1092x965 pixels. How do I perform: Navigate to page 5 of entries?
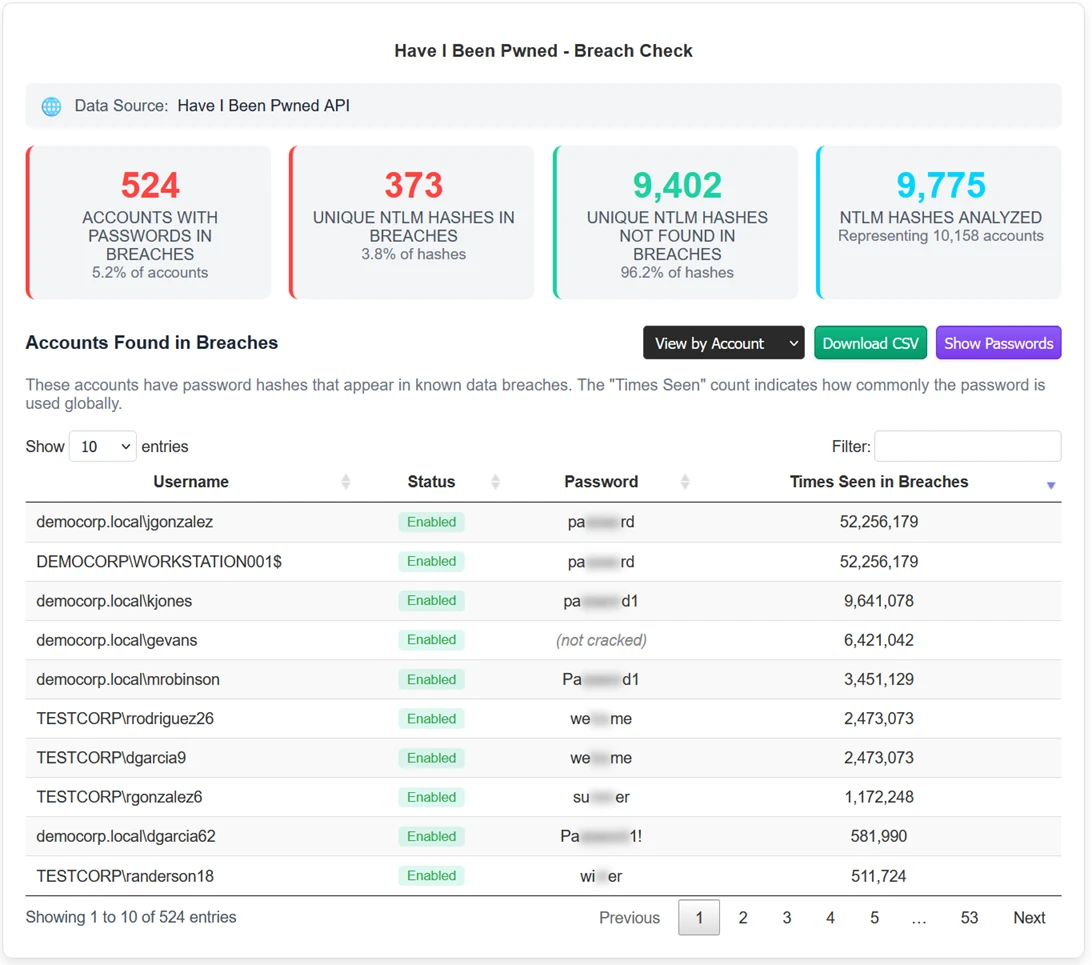pyautogui.click(x=874, y=918)
